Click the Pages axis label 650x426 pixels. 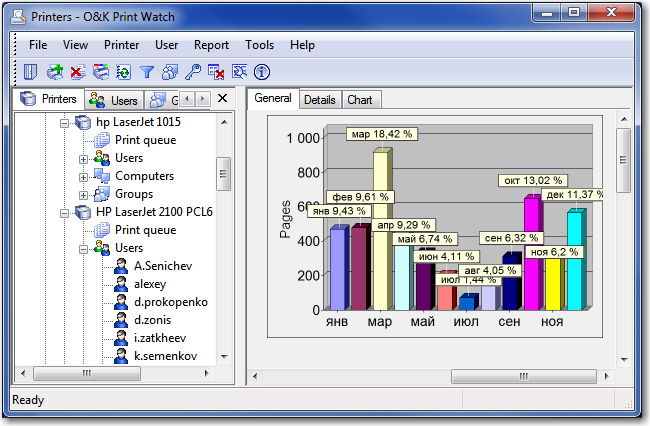(285, 219)
